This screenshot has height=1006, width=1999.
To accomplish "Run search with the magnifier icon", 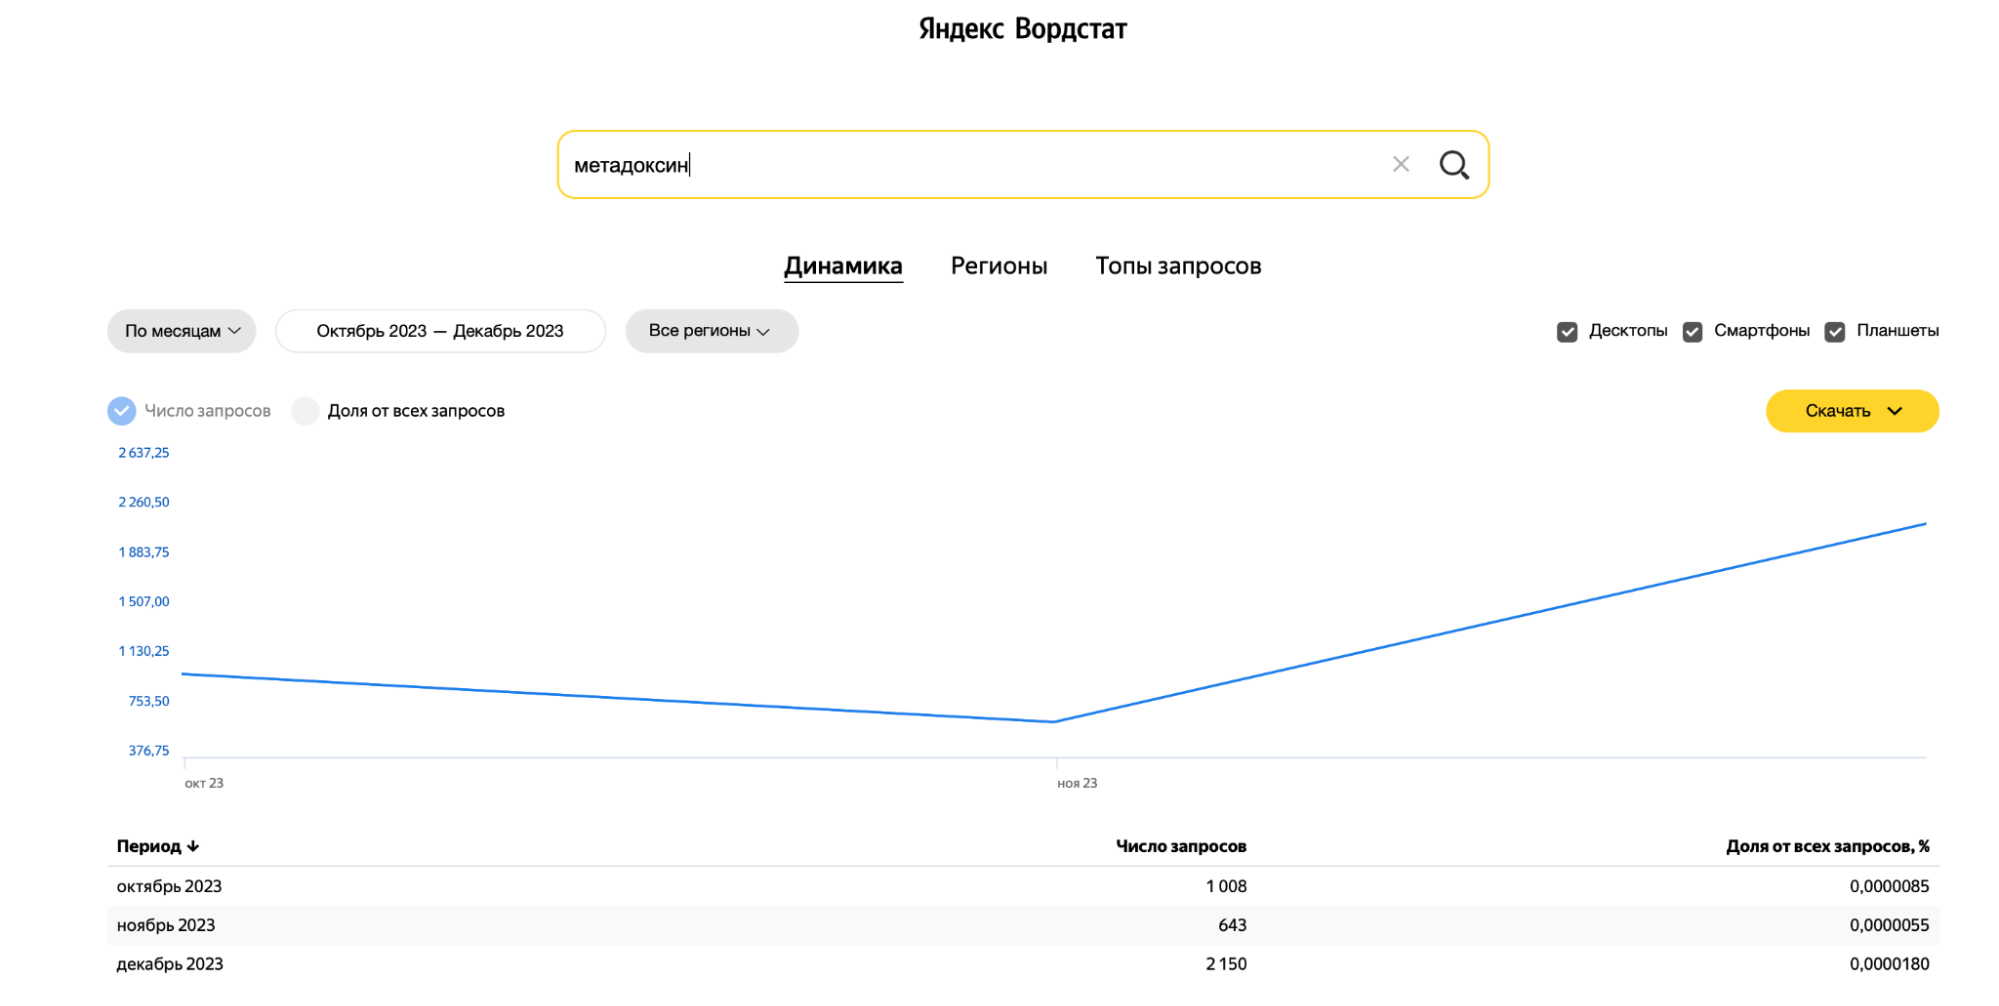I will click(x=1454, y=165).
